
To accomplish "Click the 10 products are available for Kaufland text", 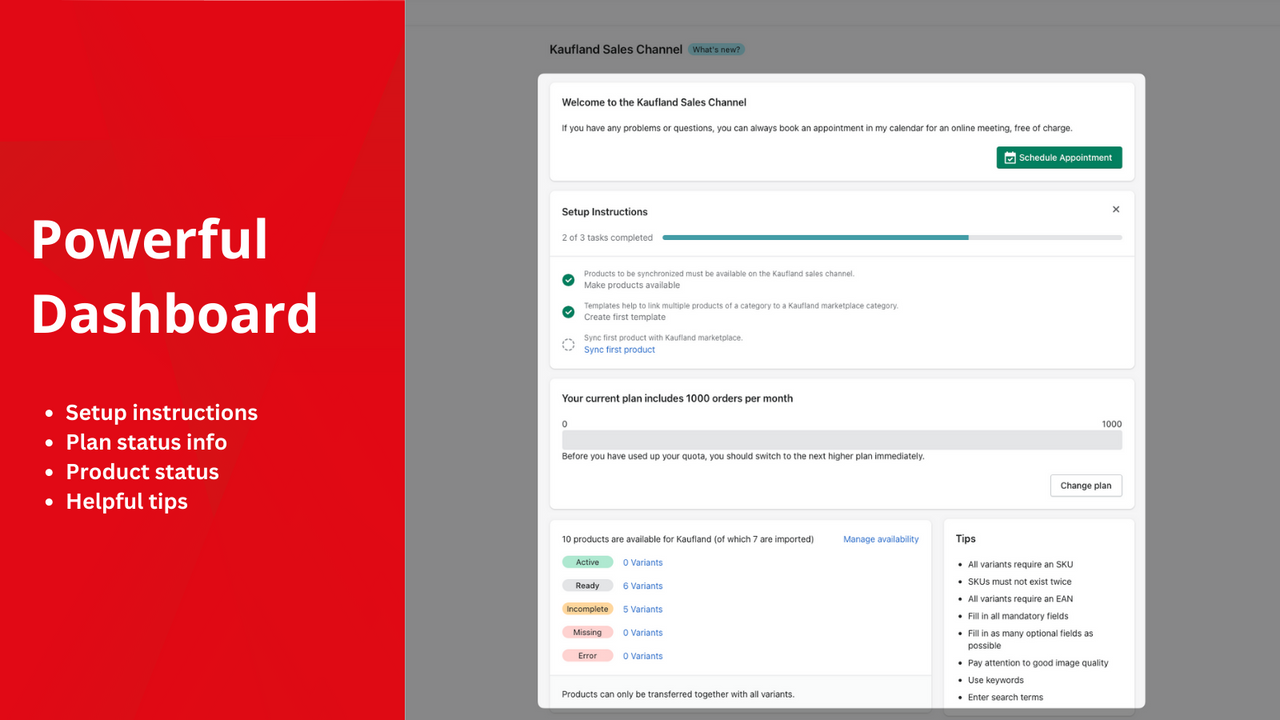I will 688,539.
